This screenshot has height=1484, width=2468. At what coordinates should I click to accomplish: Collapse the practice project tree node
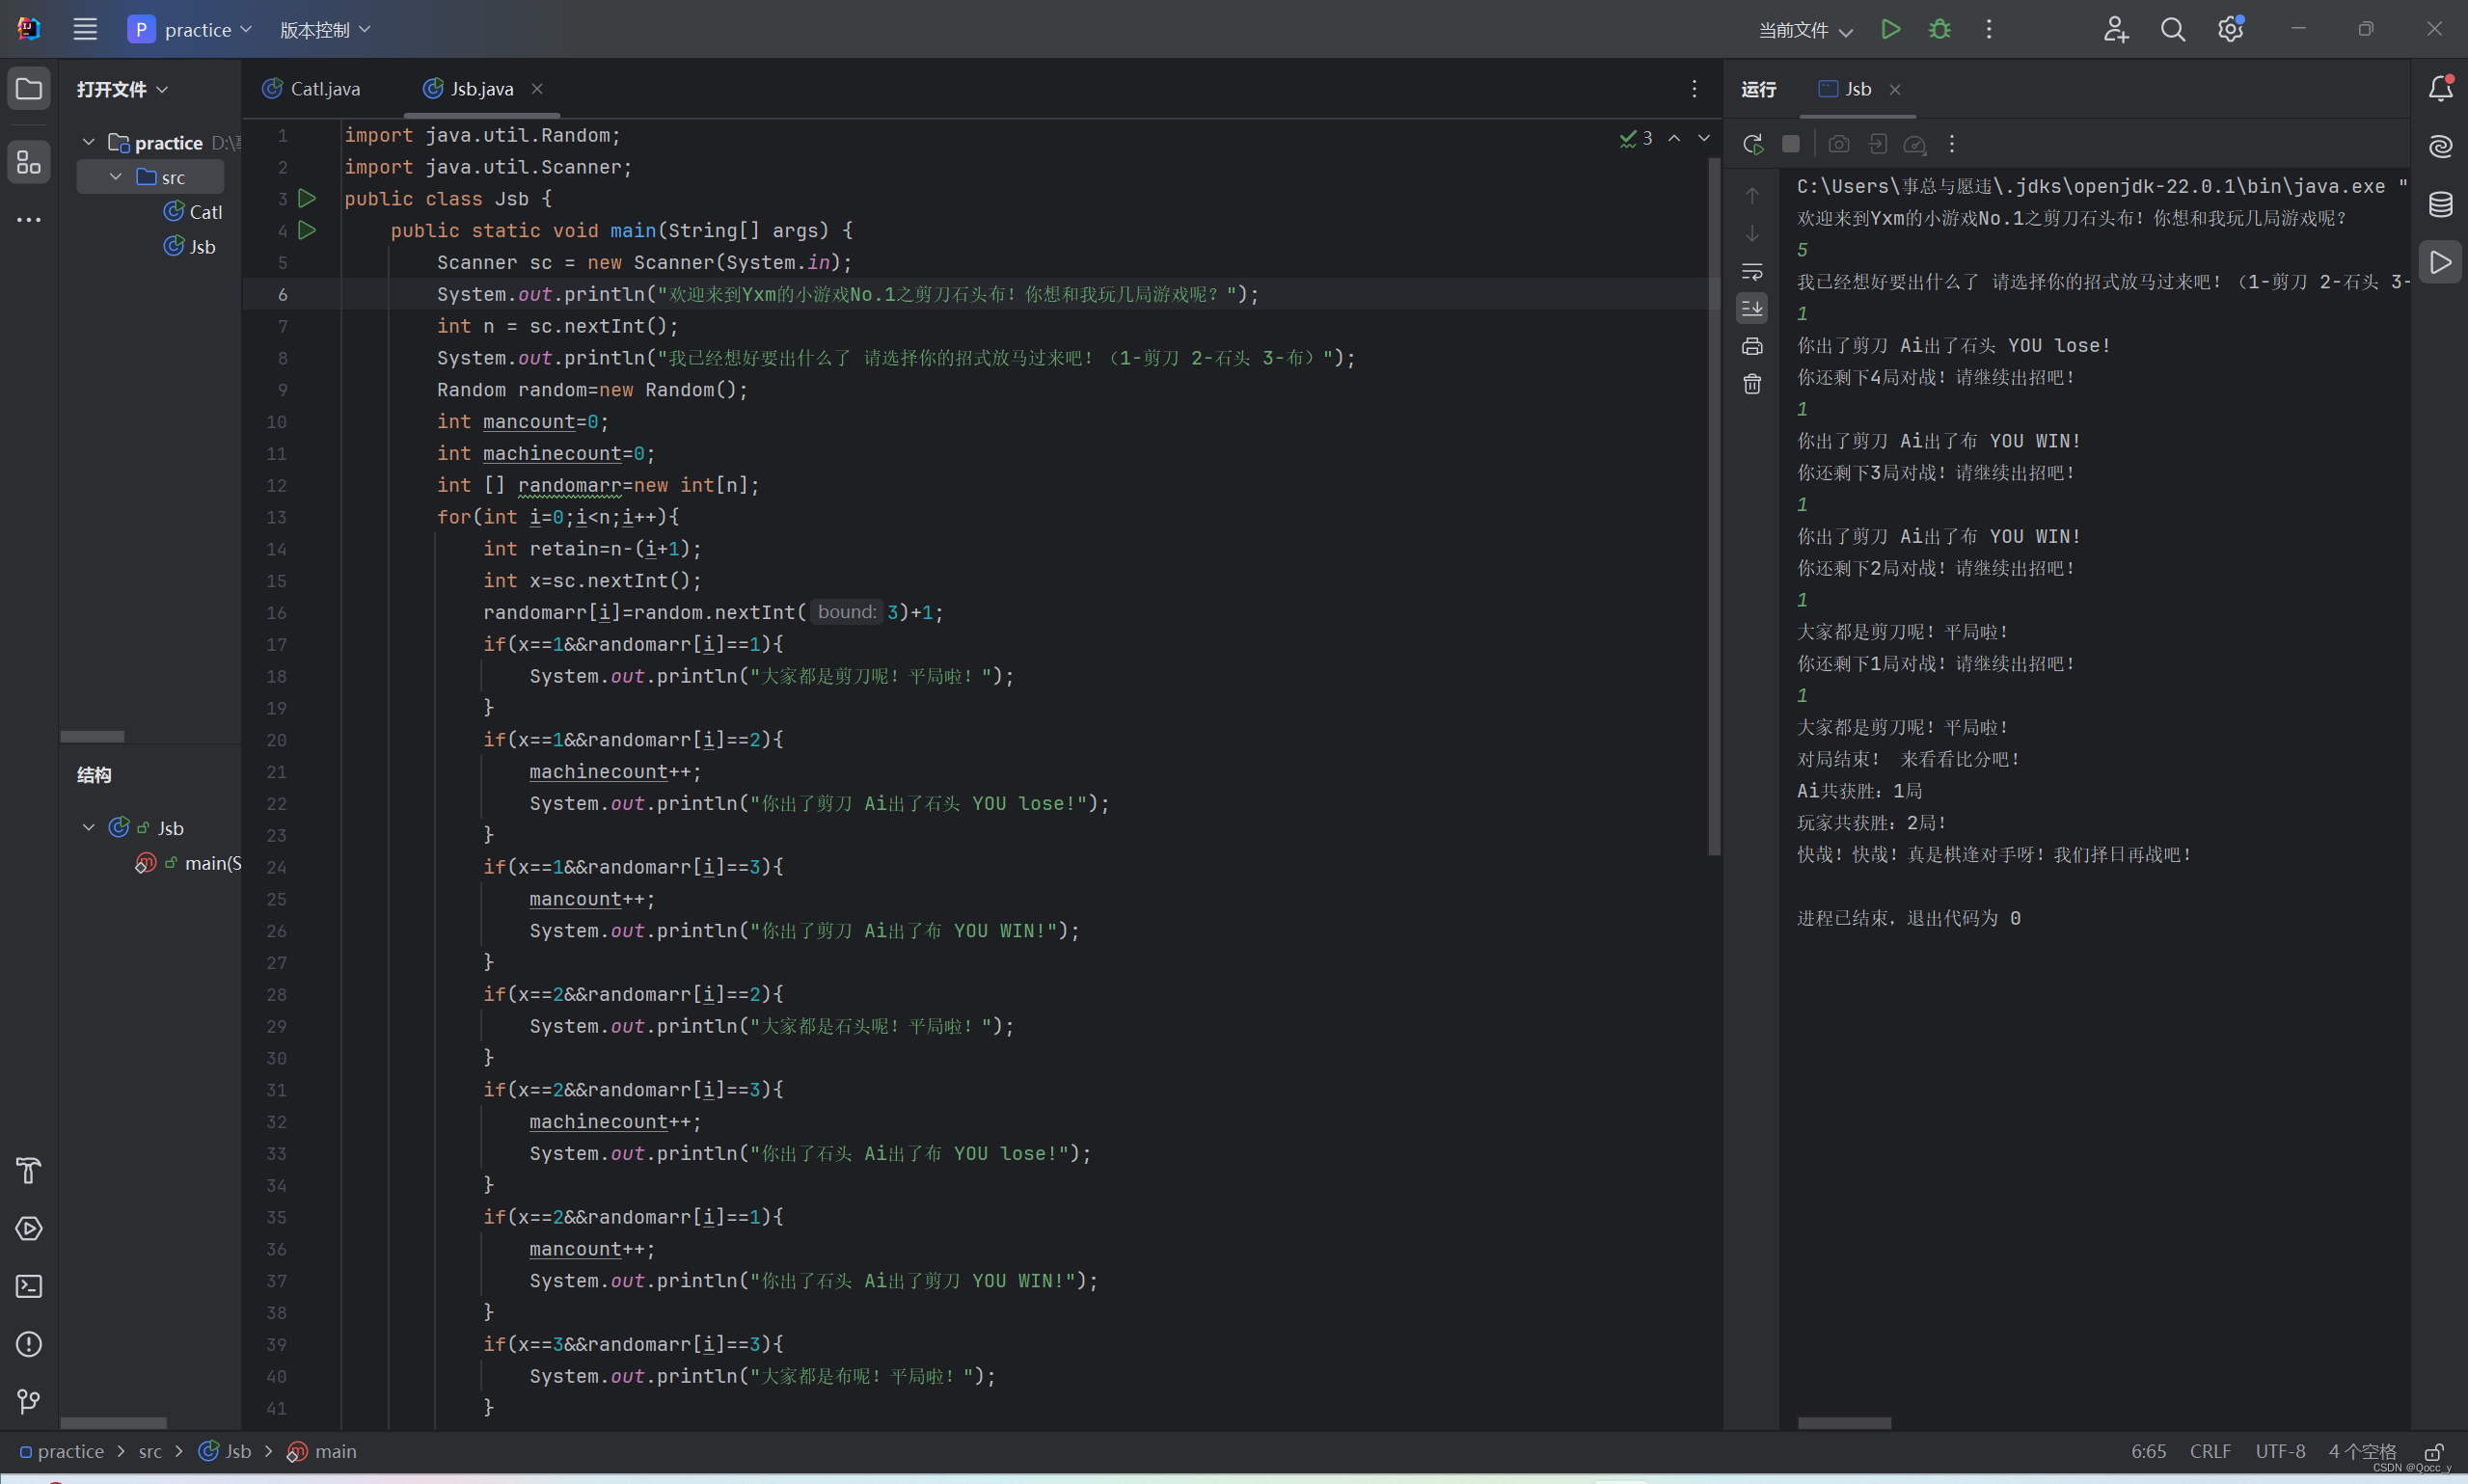pyautogui.click(x=88, y=142)
